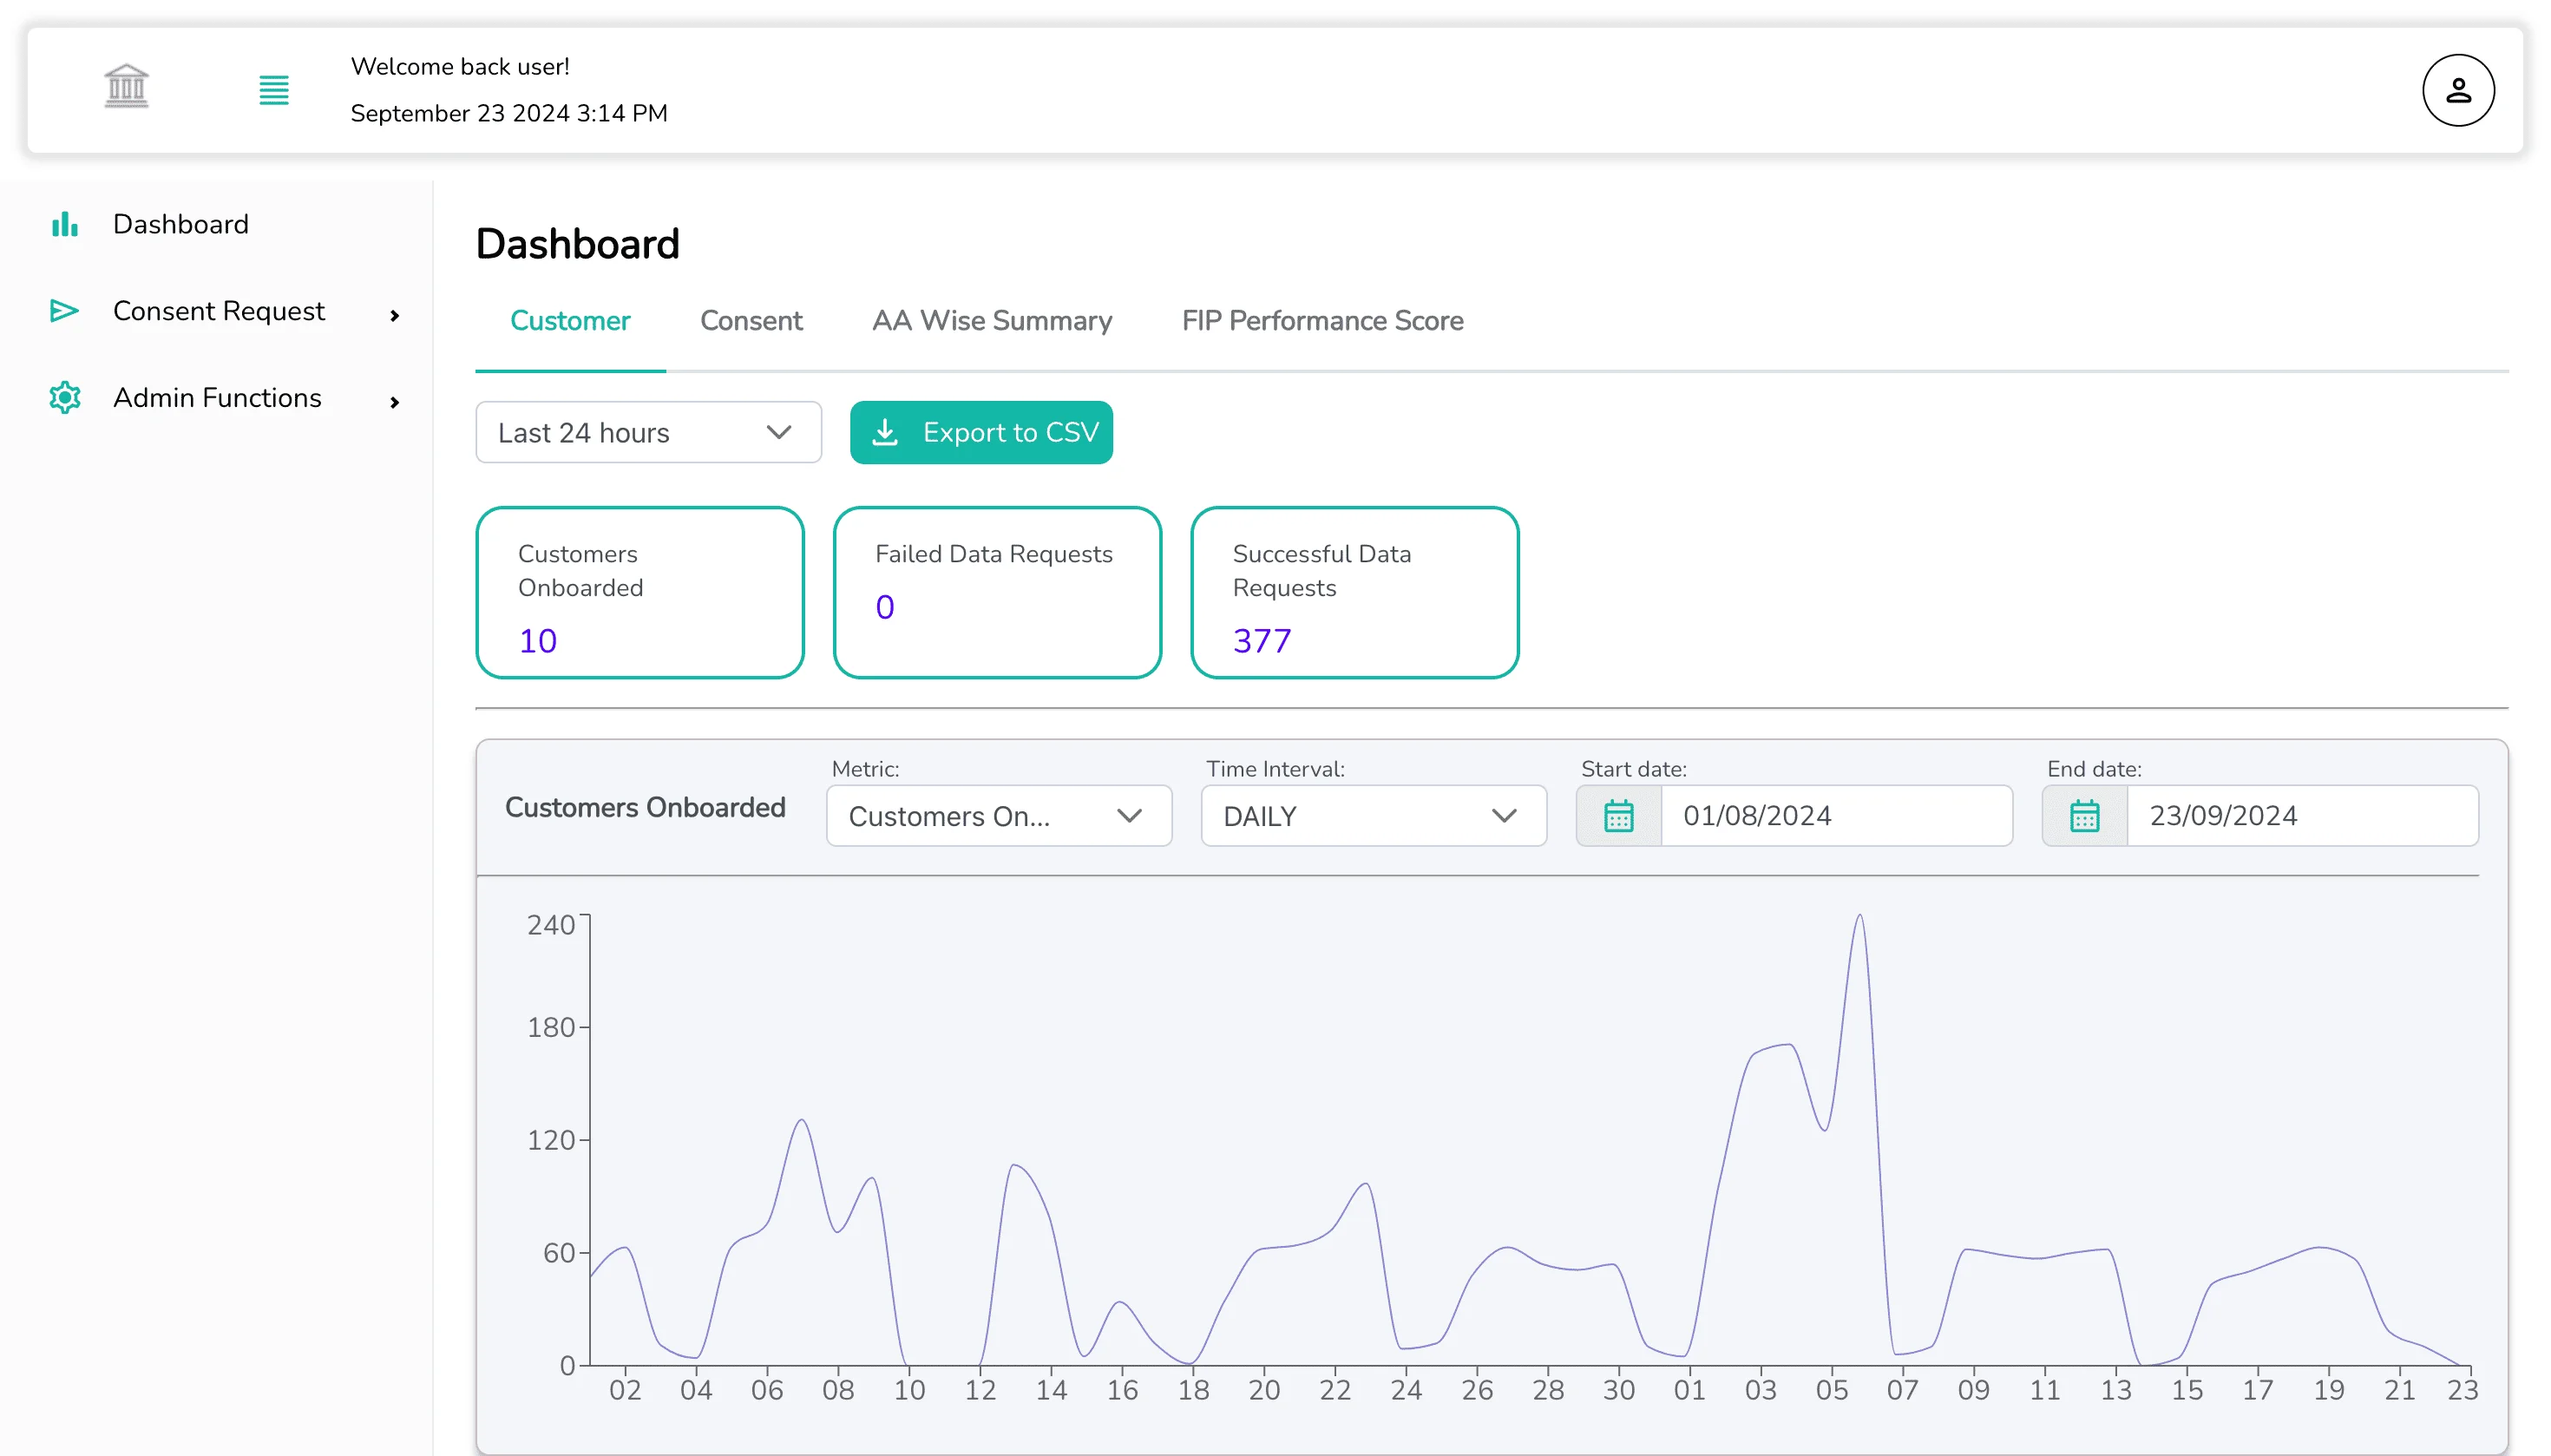Click the Admin Functions gear icon
The height and width of the screenshot is (1456, 2551).
64,397
